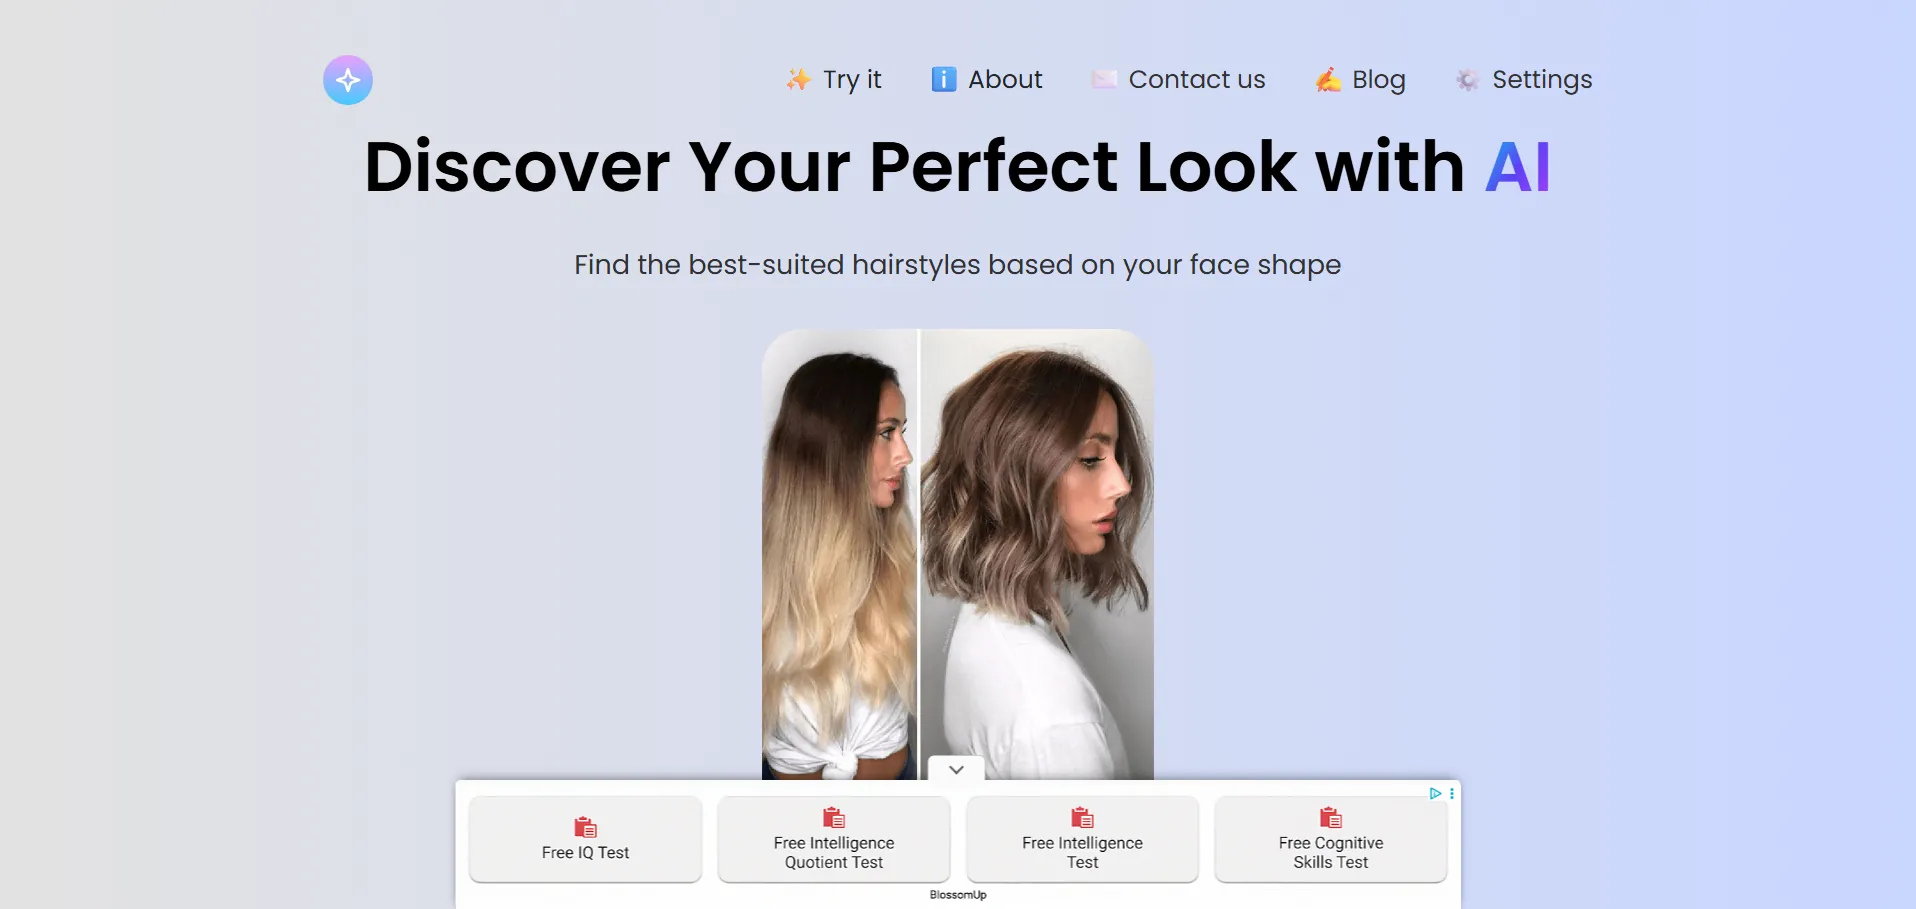Click the blue info icon beside About
Image resolution: width=1916 pixels, height=909 pixels.
click(x=944, y=80)
